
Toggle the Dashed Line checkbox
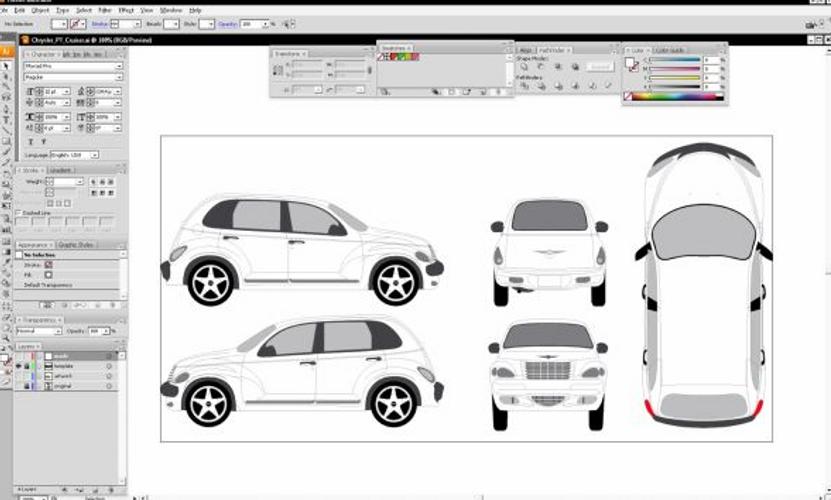(x=18, y=213)
